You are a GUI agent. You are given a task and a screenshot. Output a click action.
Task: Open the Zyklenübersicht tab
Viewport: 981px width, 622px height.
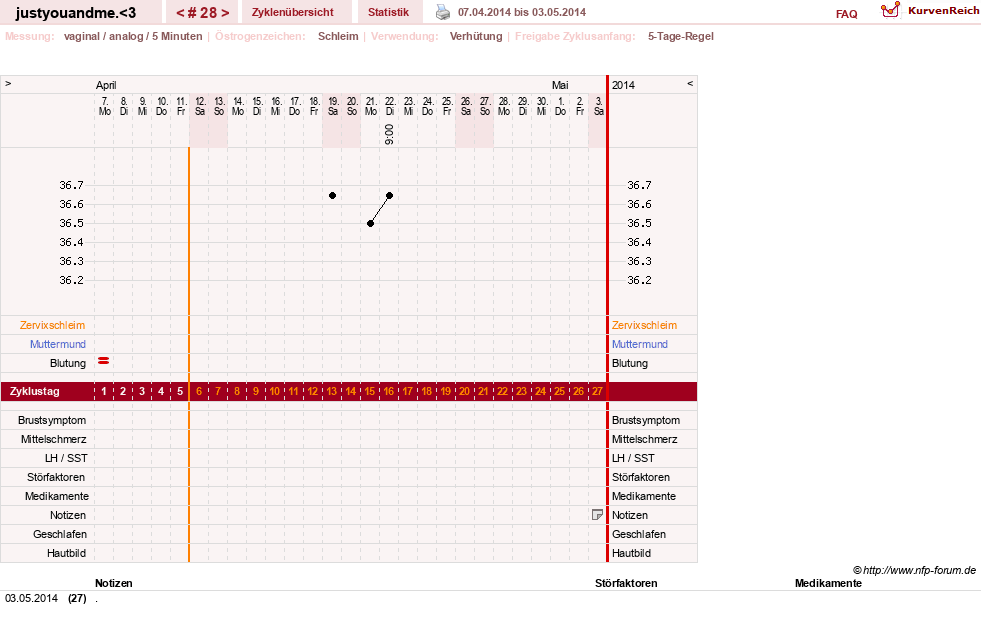(293, 12)
